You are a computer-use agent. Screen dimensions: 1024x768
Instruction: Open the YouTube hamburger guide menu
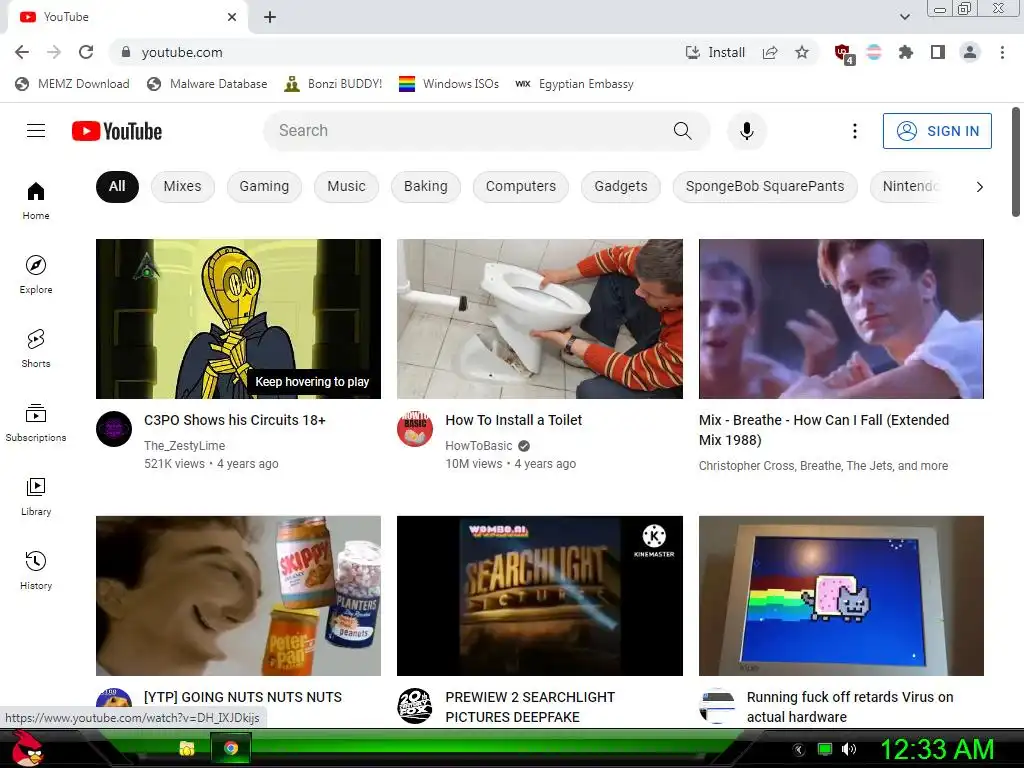[36, 131]
